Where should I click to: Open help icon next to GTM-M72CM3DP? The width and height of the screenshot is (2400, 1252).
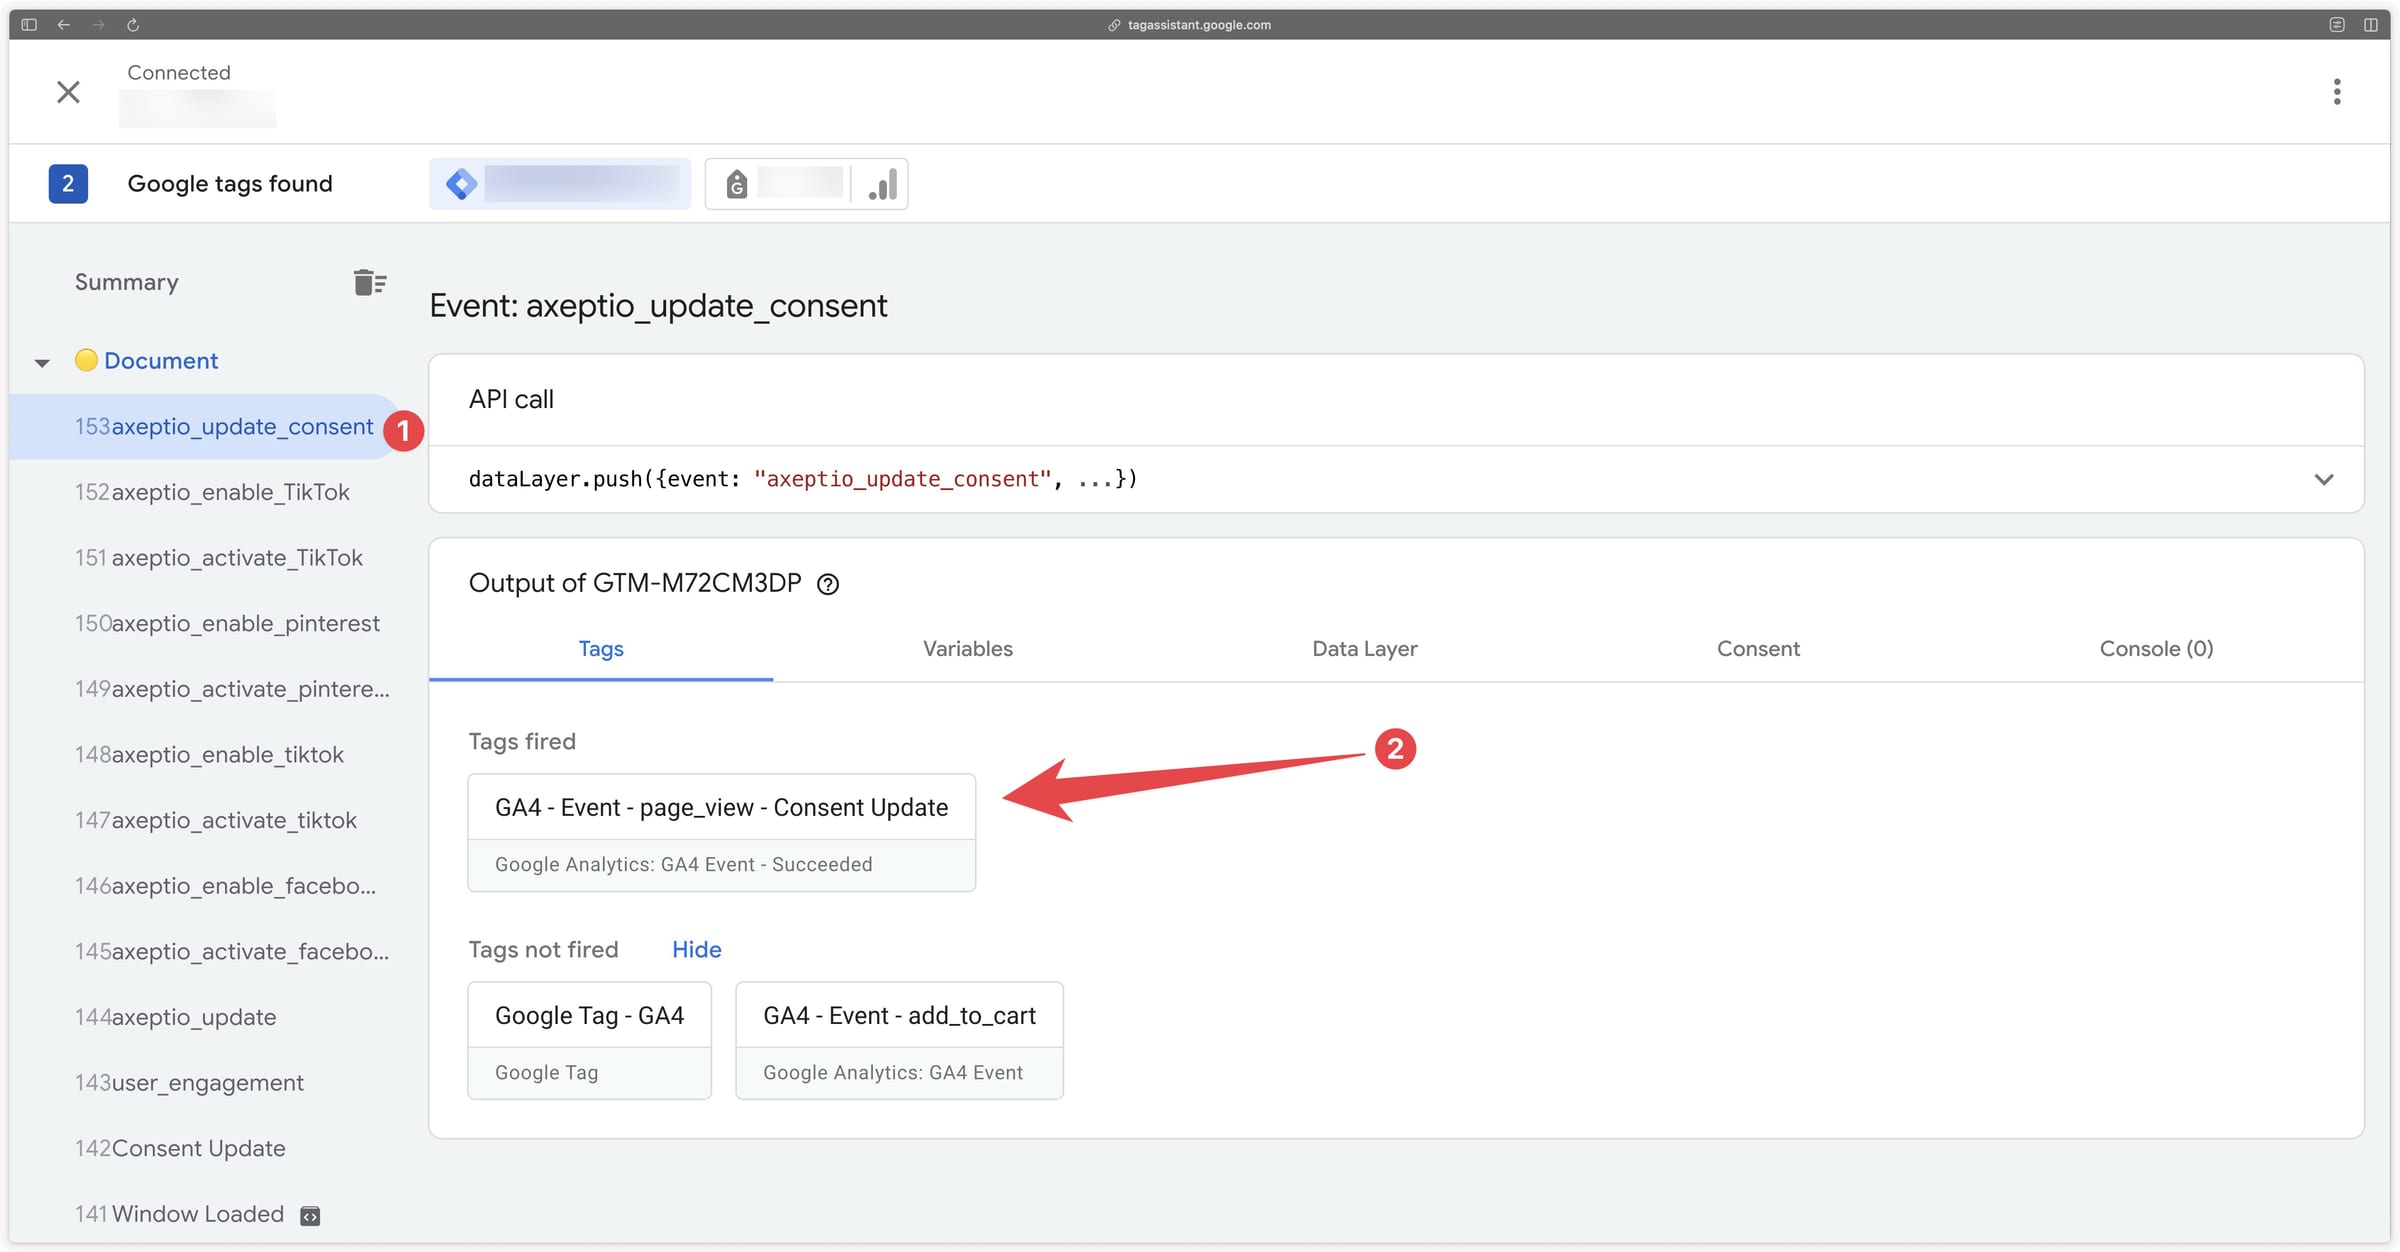[828, 584]
